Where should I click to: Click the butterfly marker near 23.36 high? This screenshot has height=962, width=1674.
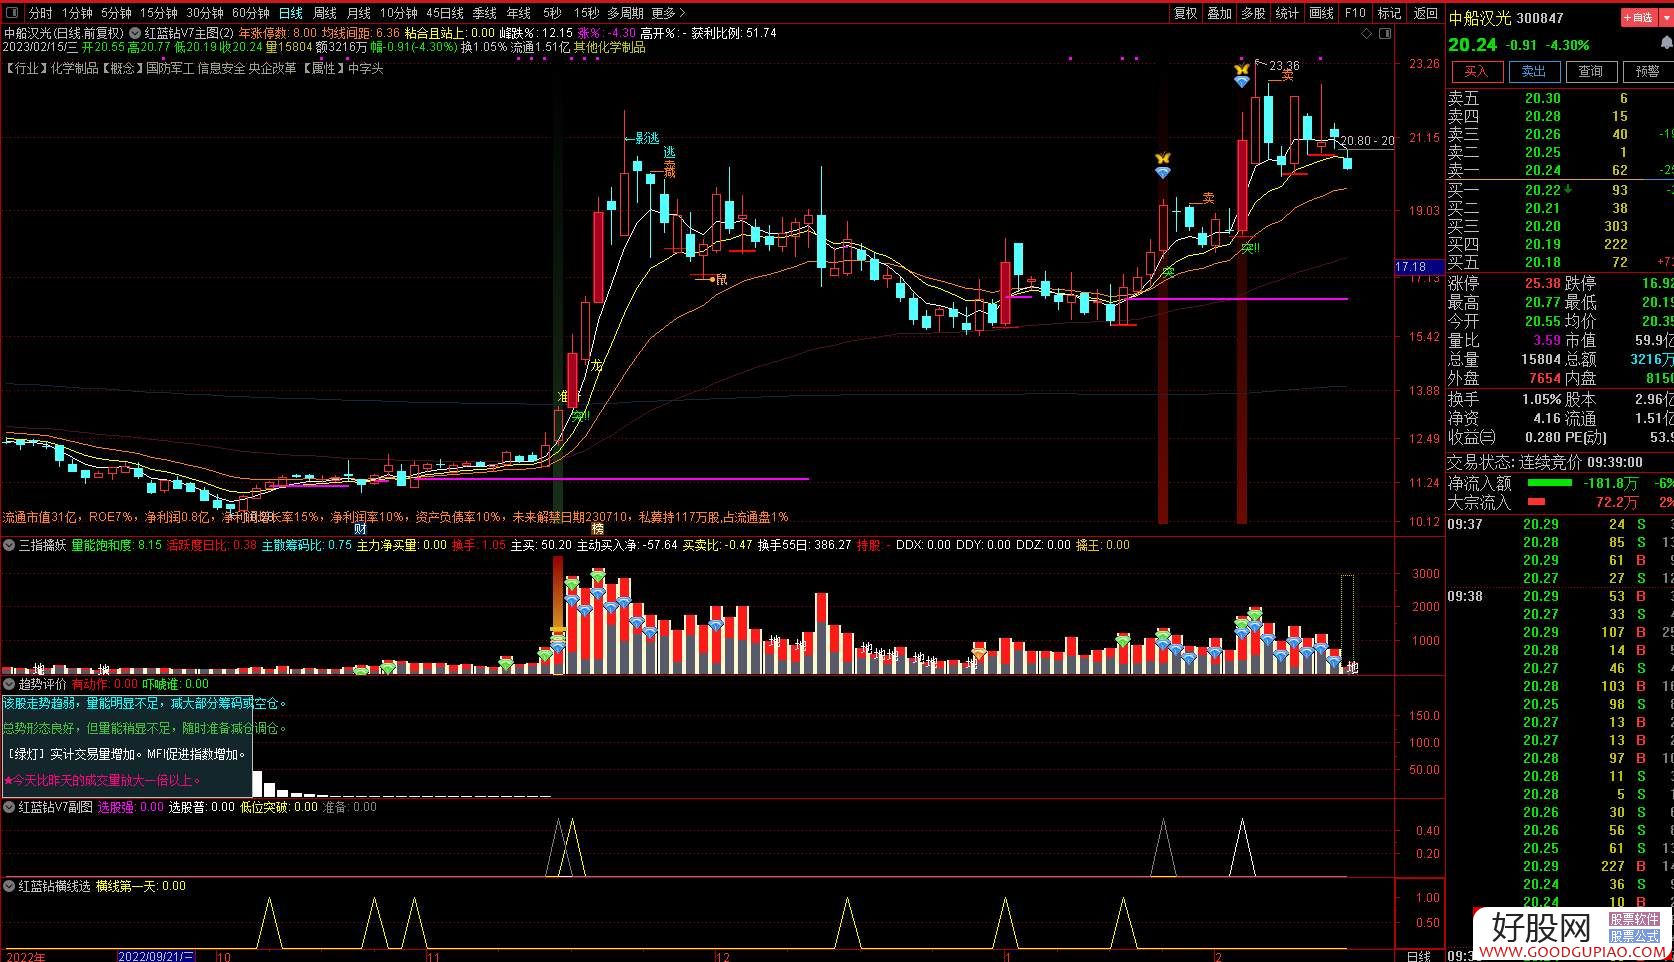[1242, 70]
